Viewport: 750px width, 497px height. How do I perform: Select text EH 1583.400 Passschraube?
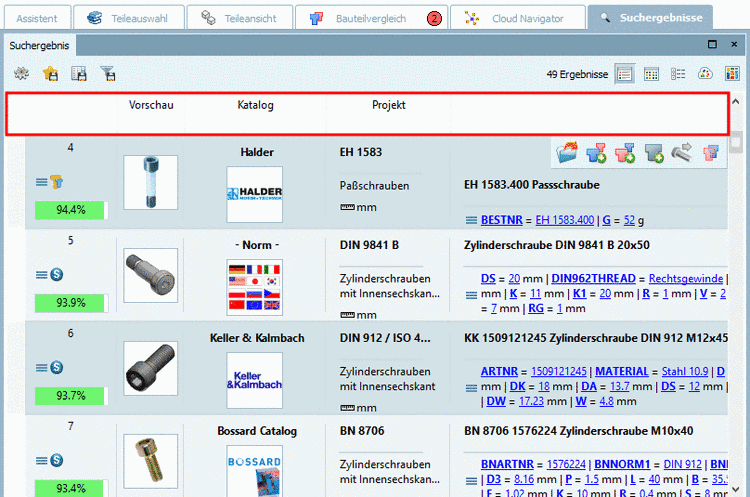coord(531,185)
